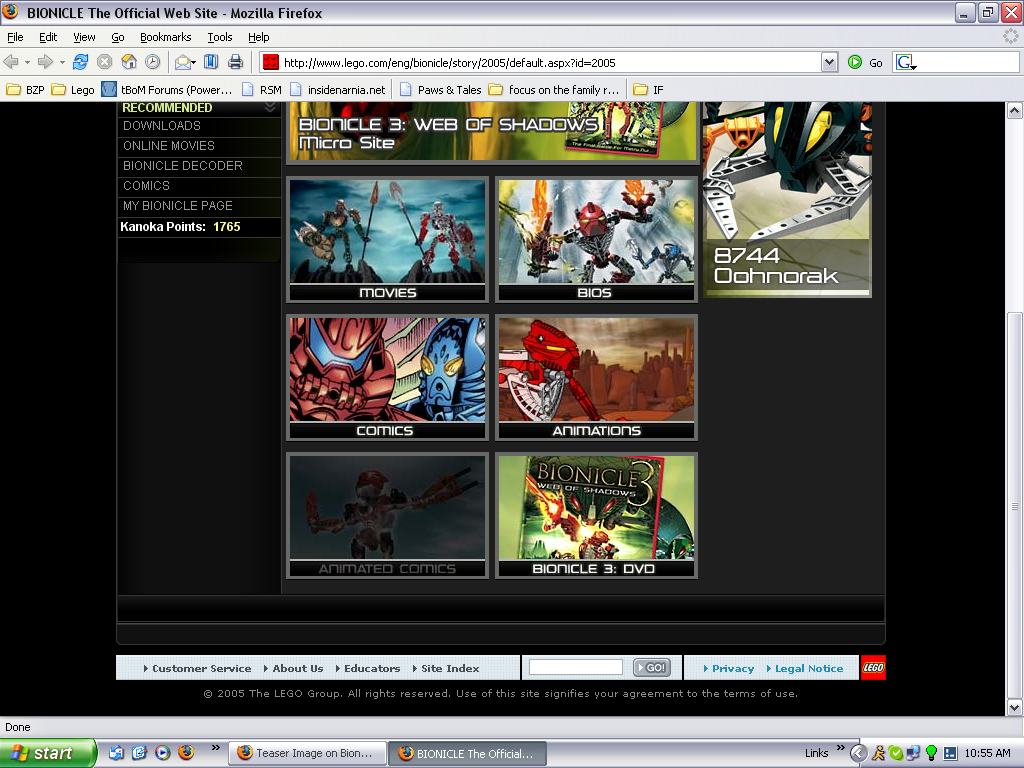Switch to Teaser Image taskbar window

[307, 753]
